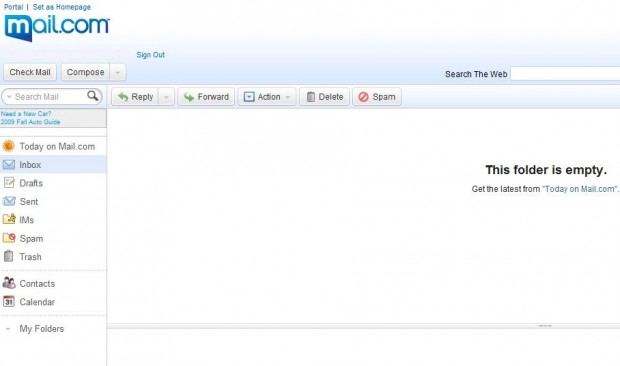Select the Inbox folder
The height and width of the screenshot is (366, 620).
pos(53,164)
